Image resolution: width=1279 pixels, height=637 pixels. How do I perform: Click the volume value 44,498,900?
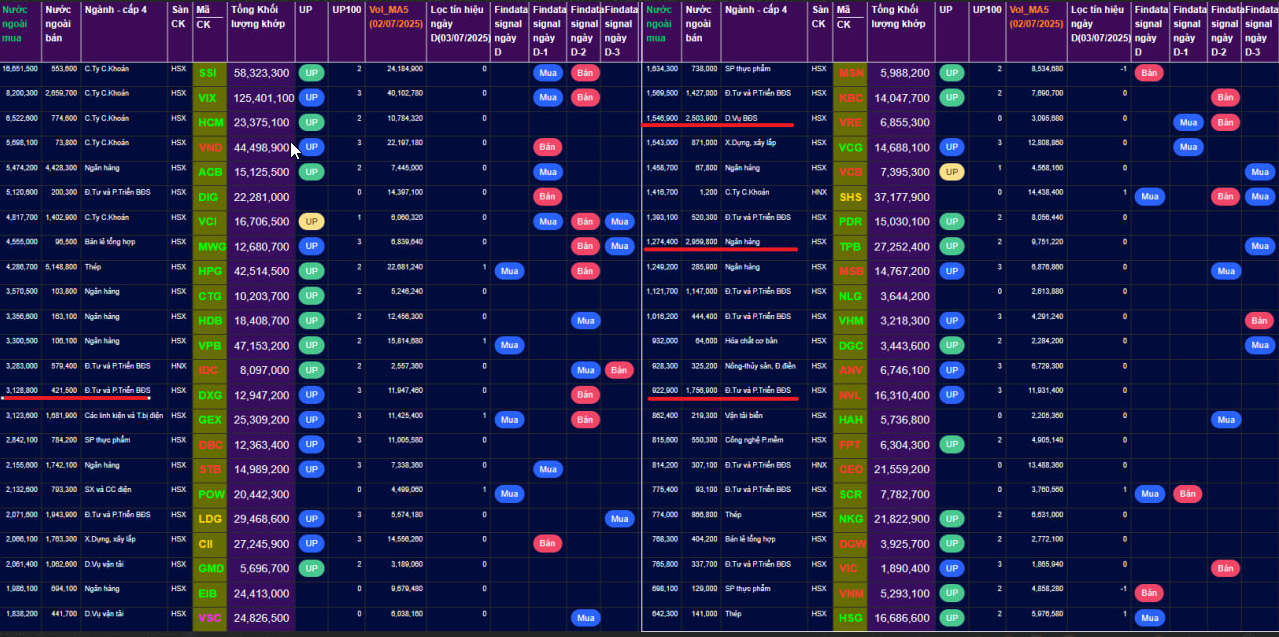pyautogui.click(x=261, y=147)
